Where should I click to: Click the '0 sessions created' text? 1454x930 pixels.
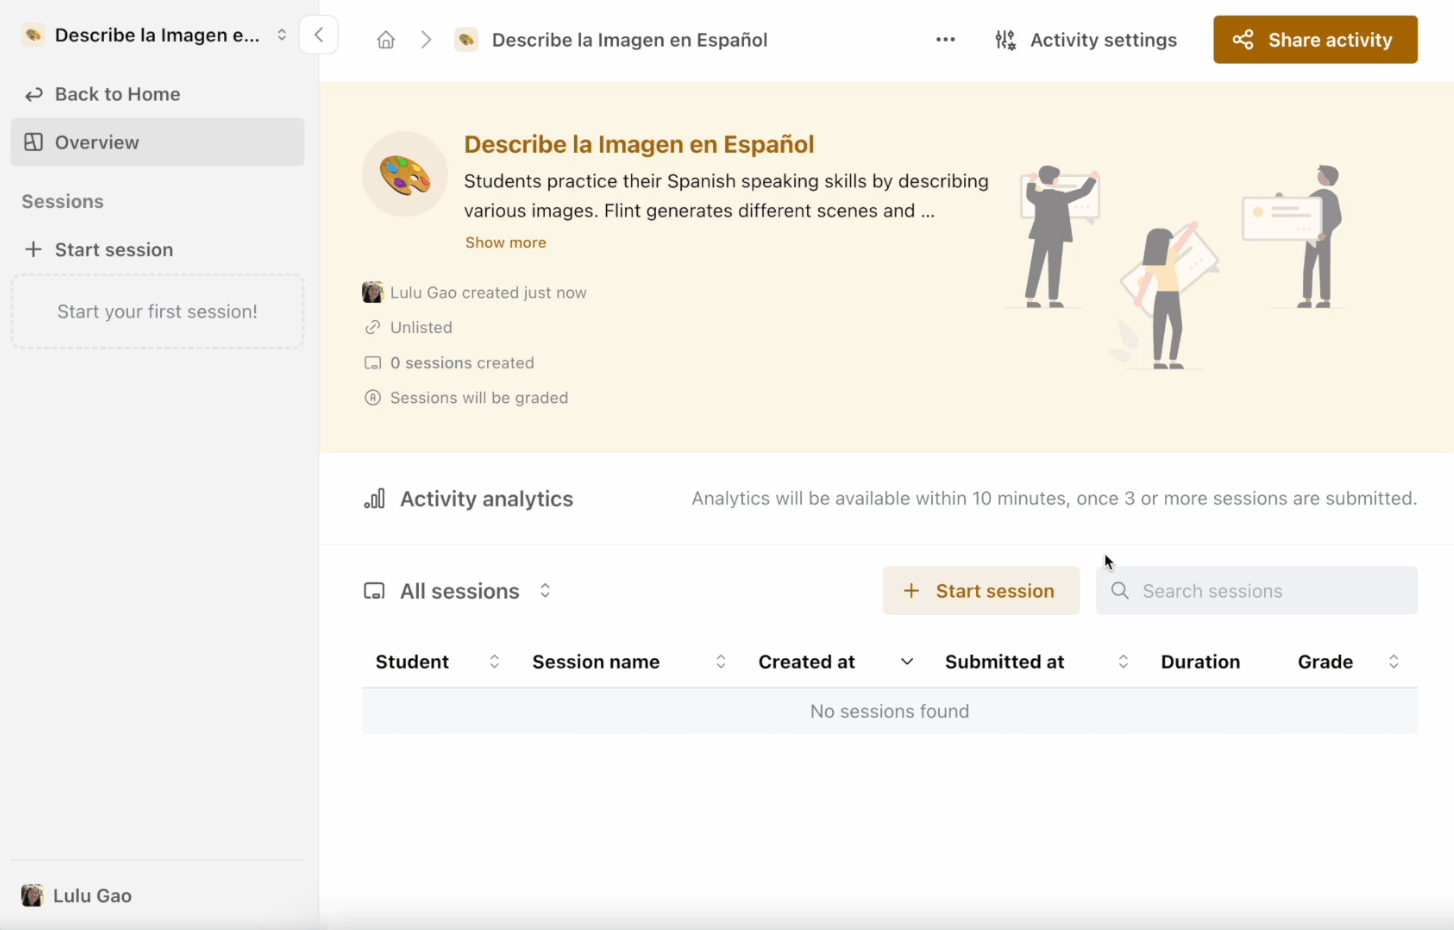pos(462,363)
